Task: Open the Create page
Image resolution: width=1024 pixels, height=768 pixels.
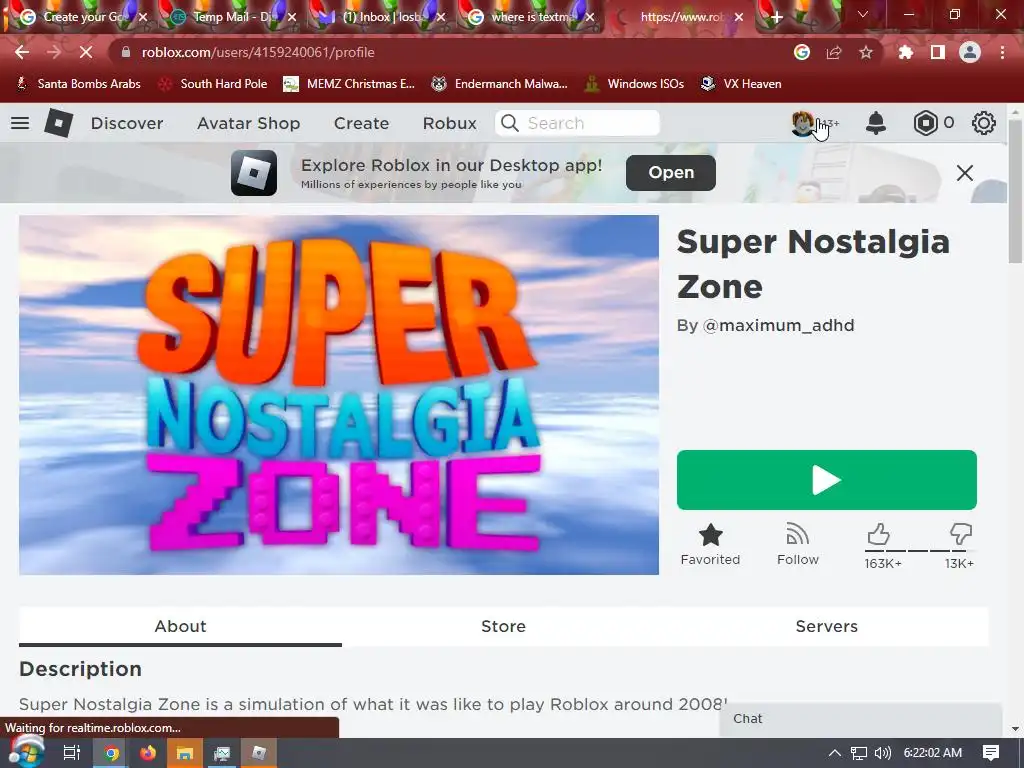Action: [x=361, y=123]
